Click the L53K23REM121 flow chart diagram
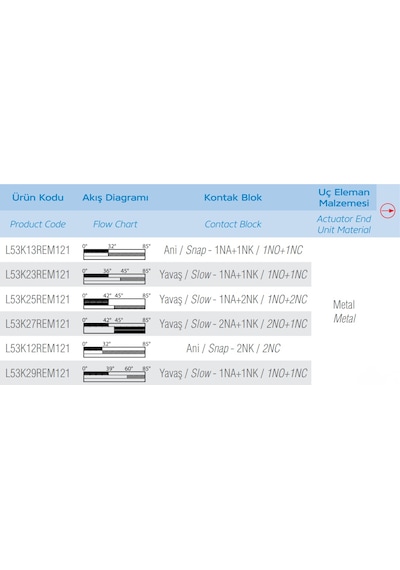The image size is (400, 570). (116, 276)
